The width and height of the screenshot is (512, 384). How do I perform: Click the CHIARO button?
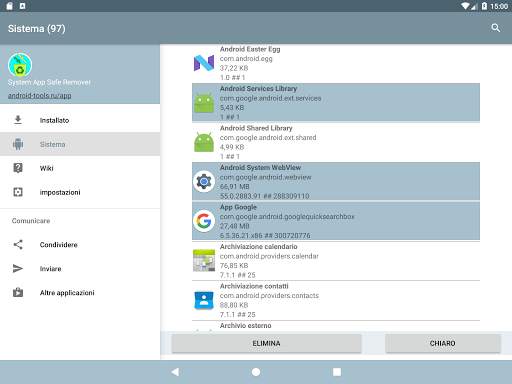coord(443,343)
